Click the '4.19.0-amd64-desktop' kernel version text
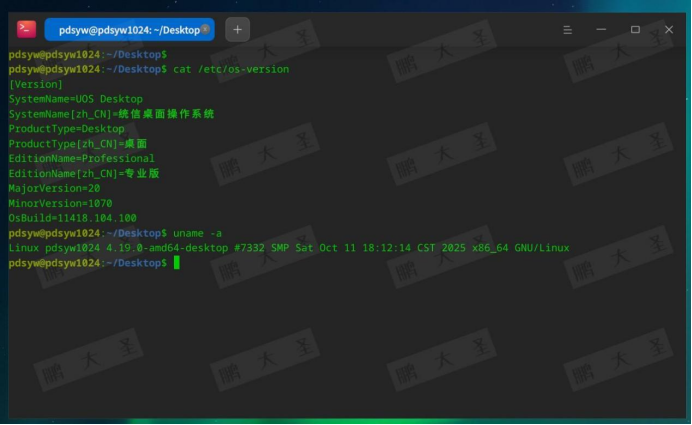The height and width of the screenshot is (425, 692). pos(167,248)
